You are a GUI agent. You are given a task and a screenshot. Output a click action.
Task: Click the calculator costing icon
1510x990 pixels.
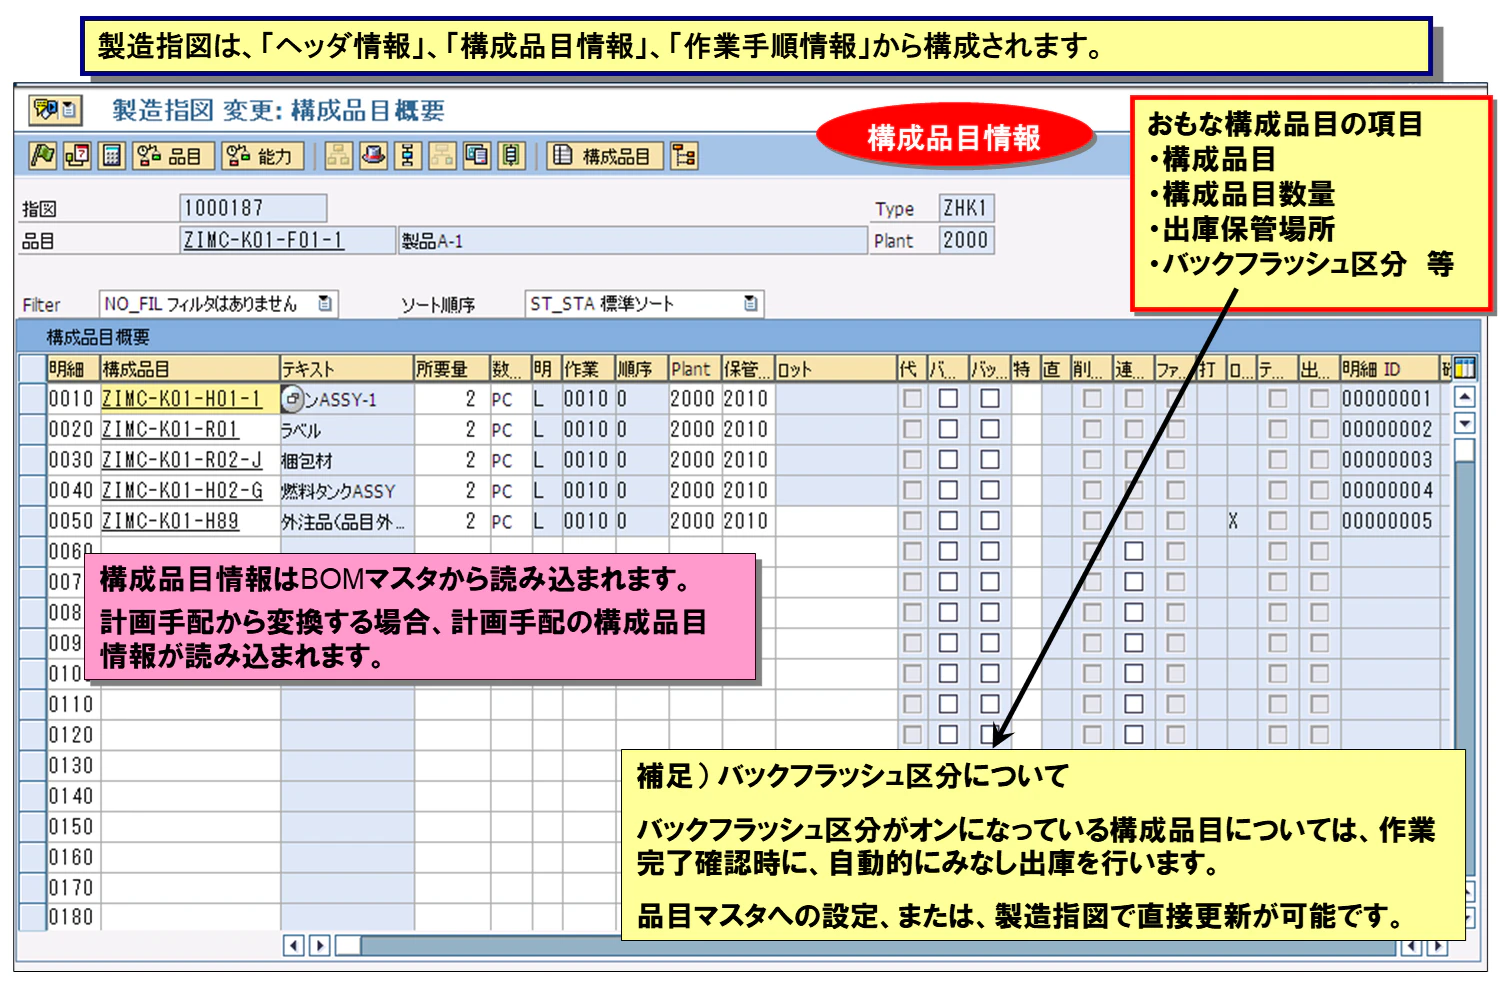click(x=112, y=157)
